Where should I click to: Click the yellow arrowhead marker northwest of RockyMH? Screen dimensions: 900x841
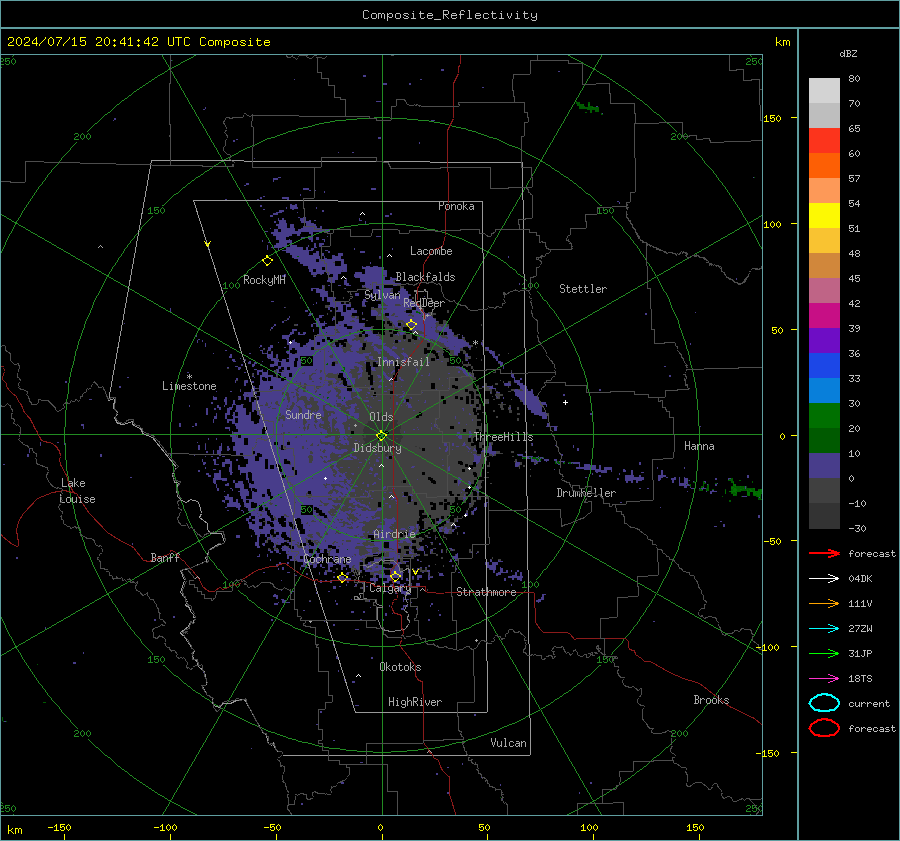pos(208,244)
